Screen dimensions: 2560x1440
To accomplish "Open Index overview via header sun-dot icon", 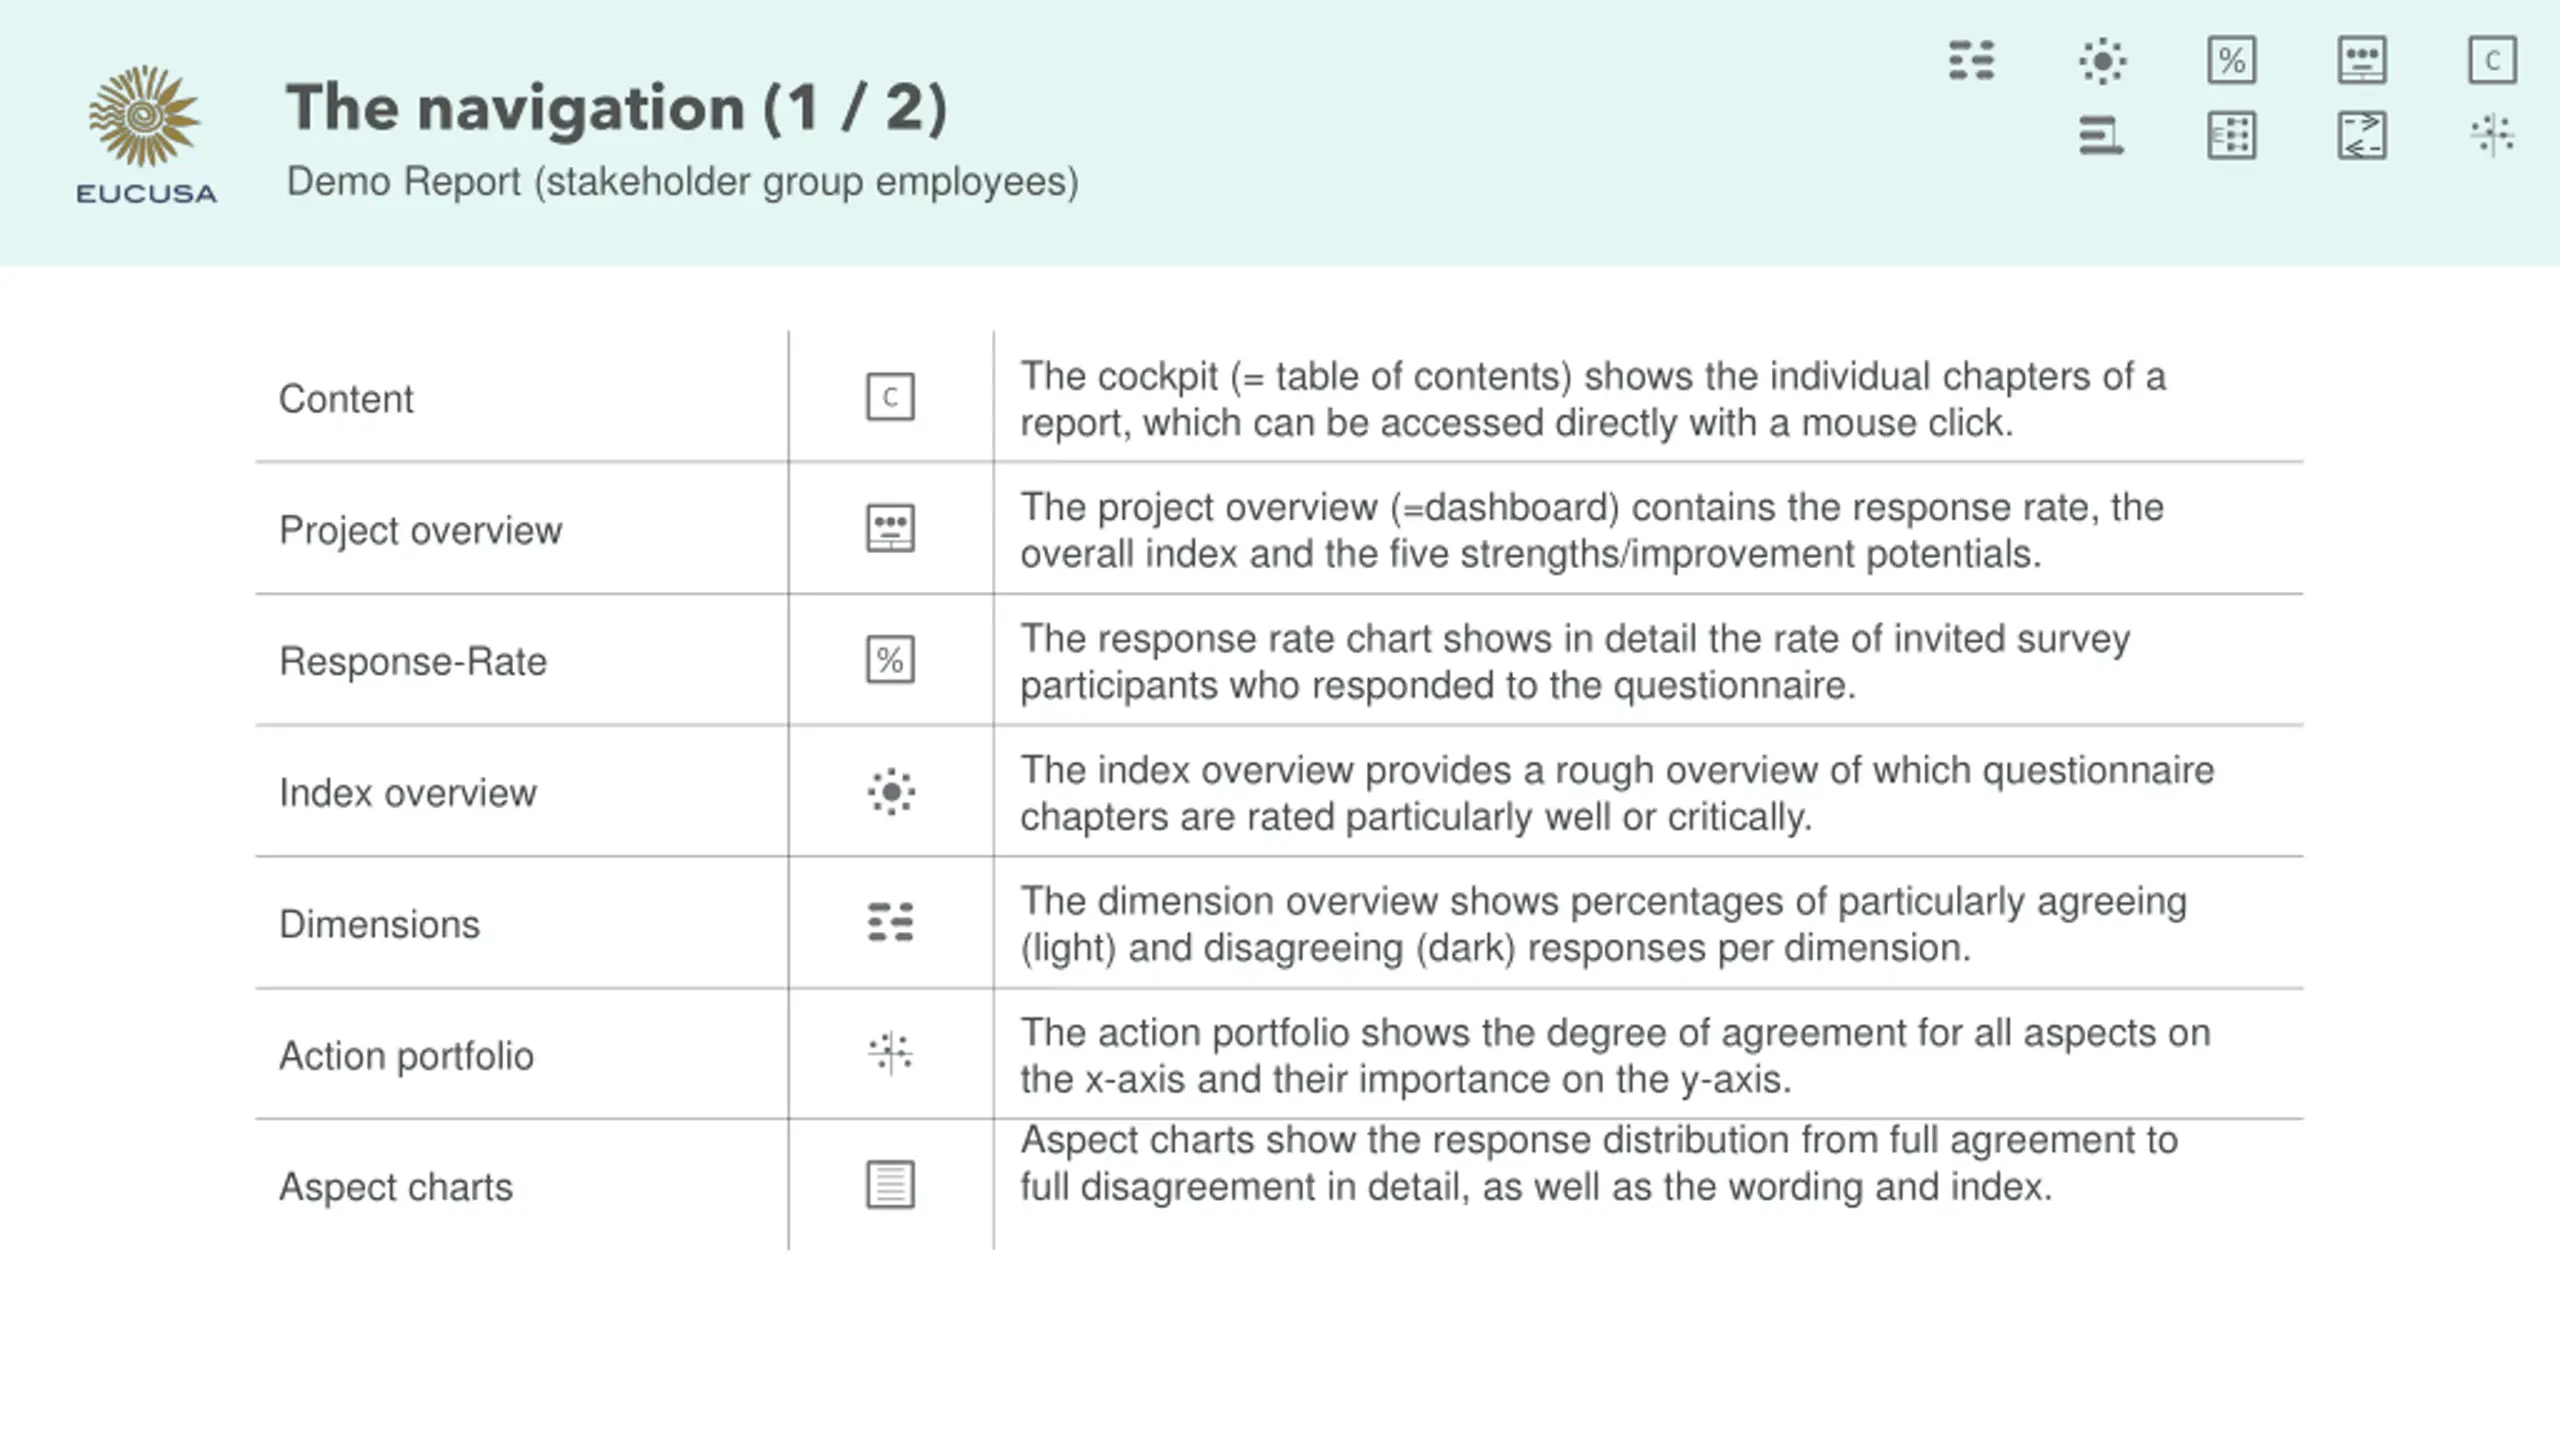I will [x=2102, y=61].
